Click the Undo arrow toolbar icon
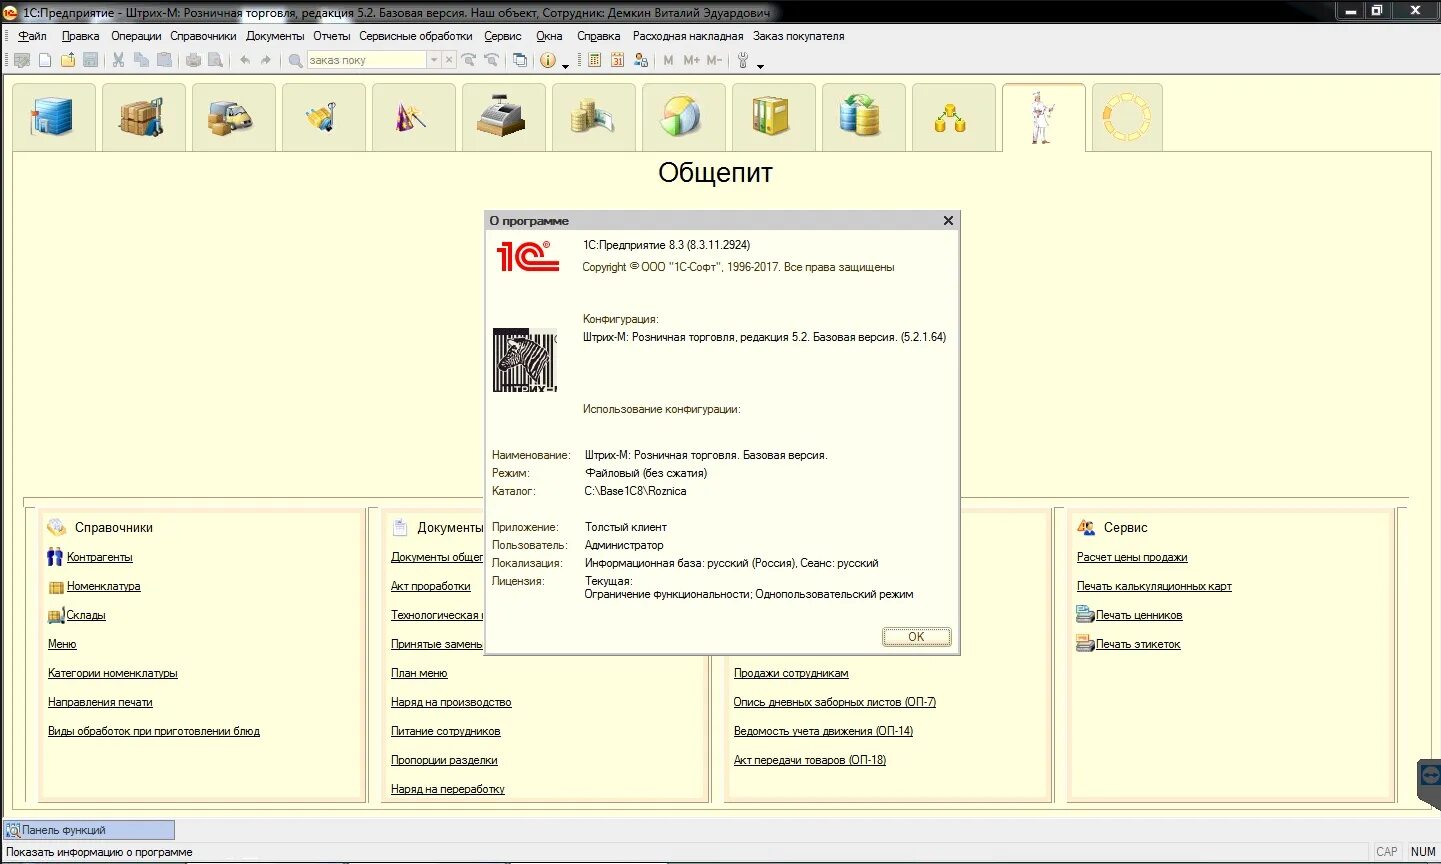 click(245, 60)
